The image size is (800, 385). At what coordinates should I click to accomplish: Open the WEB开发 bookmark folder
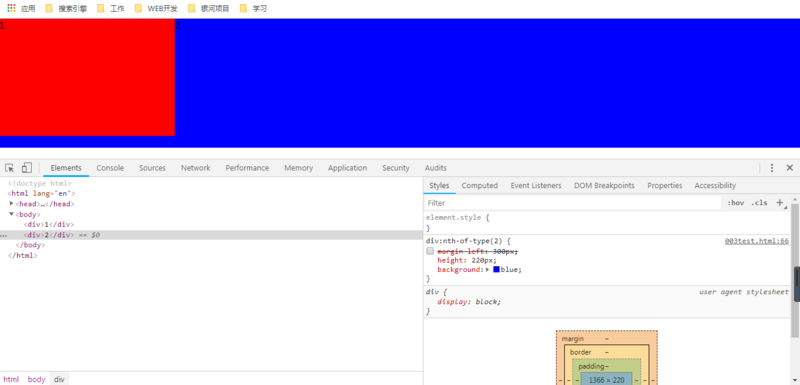[x=157, y=8]
